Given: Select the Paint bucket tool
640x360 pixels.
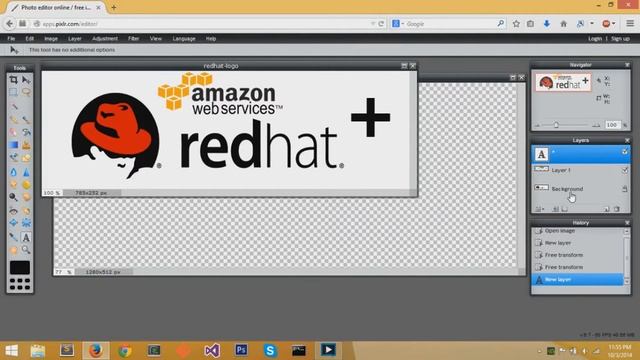Looking at the screenshot, I should pyautogui.click(x=26, y=132).
